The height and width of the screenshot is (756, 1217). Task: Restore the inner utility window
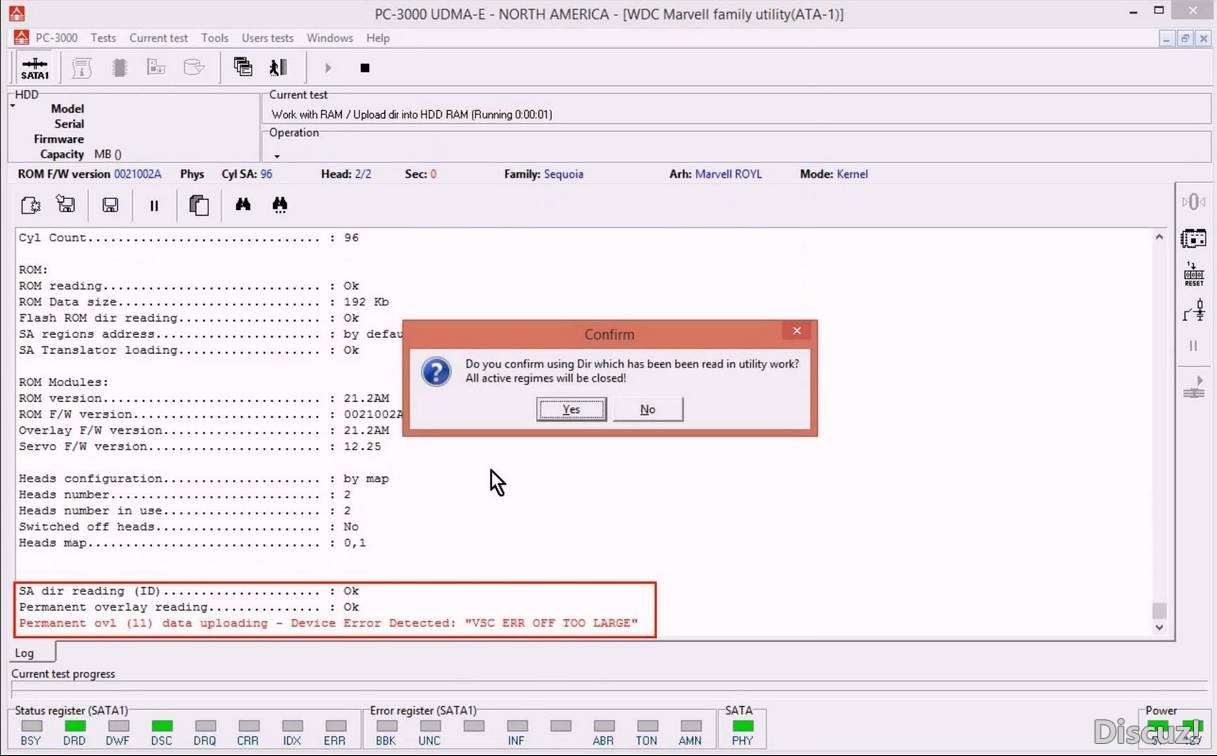coord(1185,38)
